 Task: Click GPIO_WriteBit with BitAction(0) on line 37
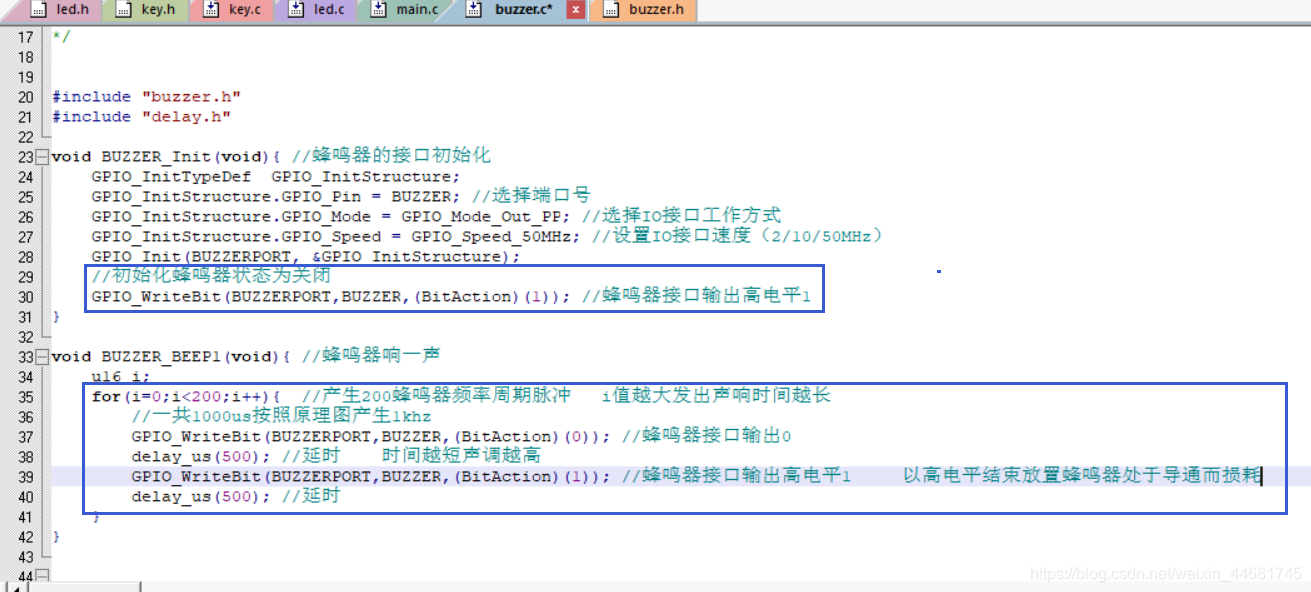(x=371, y=437)
